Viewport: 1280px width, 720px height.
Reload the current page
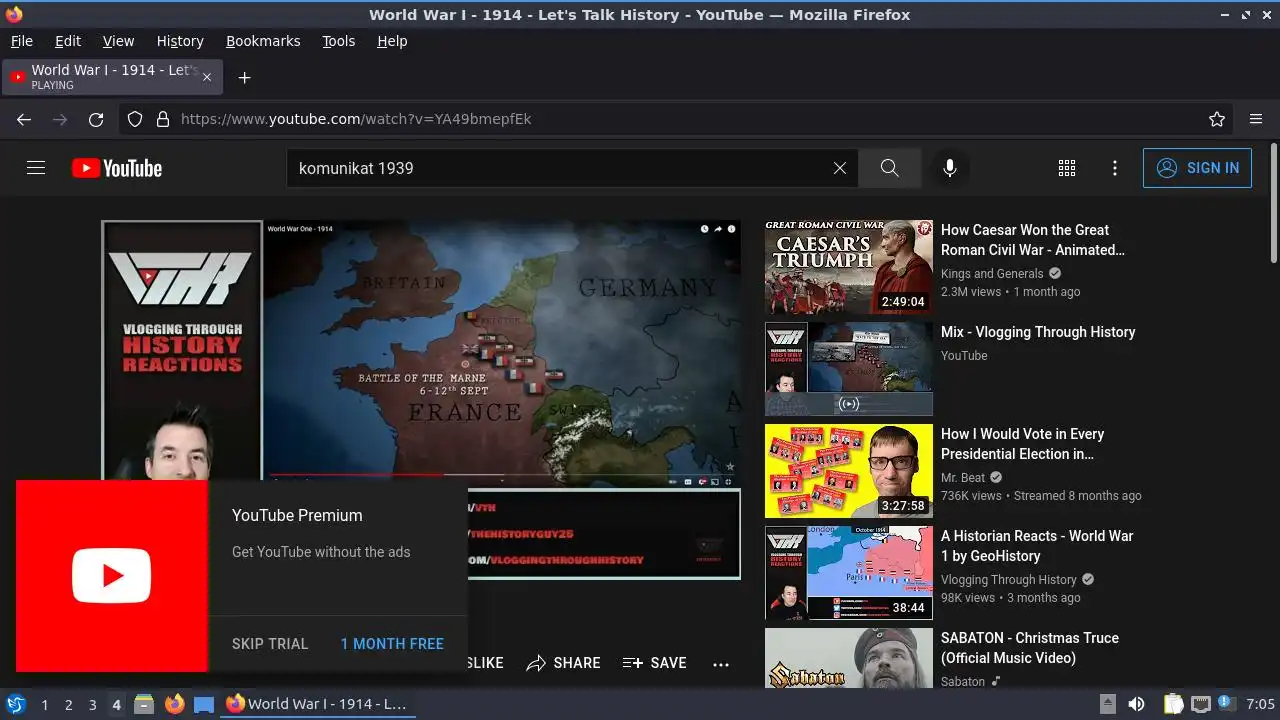tap(96, 119)
